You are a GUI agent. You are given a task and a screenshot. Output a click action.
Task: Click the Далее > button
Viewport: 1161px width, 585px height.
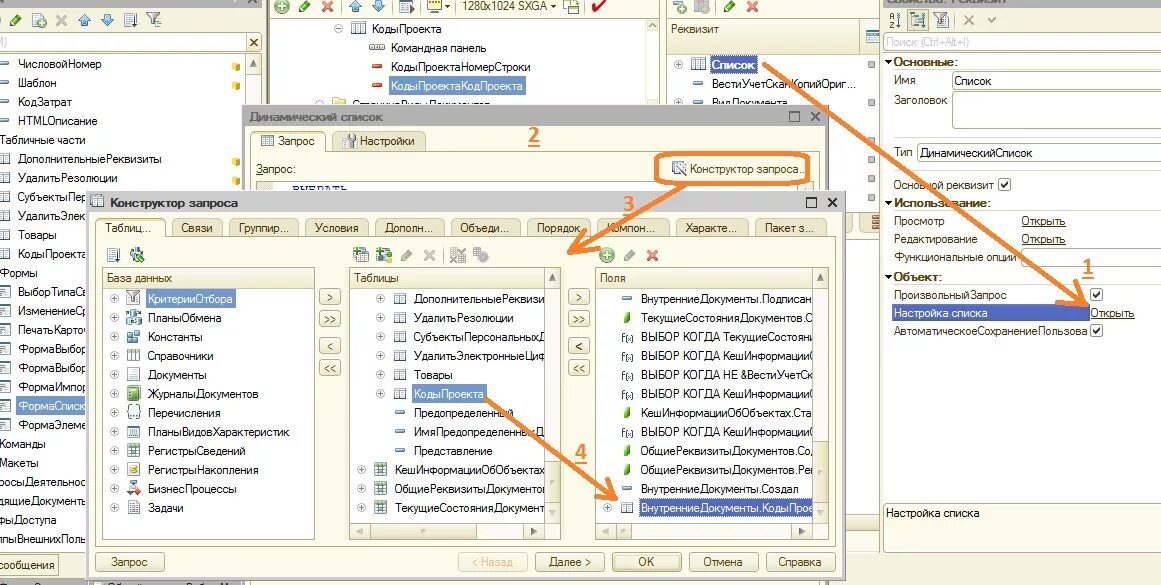(x=570, y=562)
